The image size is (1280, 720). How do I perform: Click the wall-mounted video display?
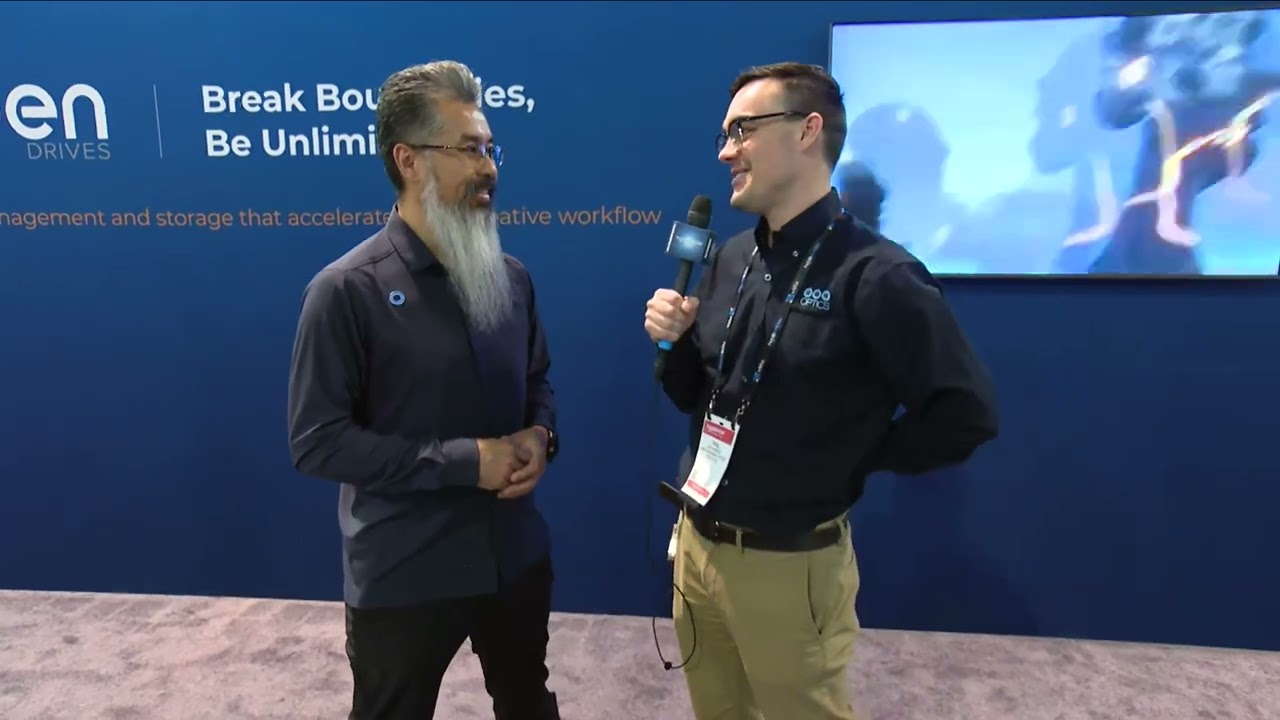click(x=1055, y=143)
